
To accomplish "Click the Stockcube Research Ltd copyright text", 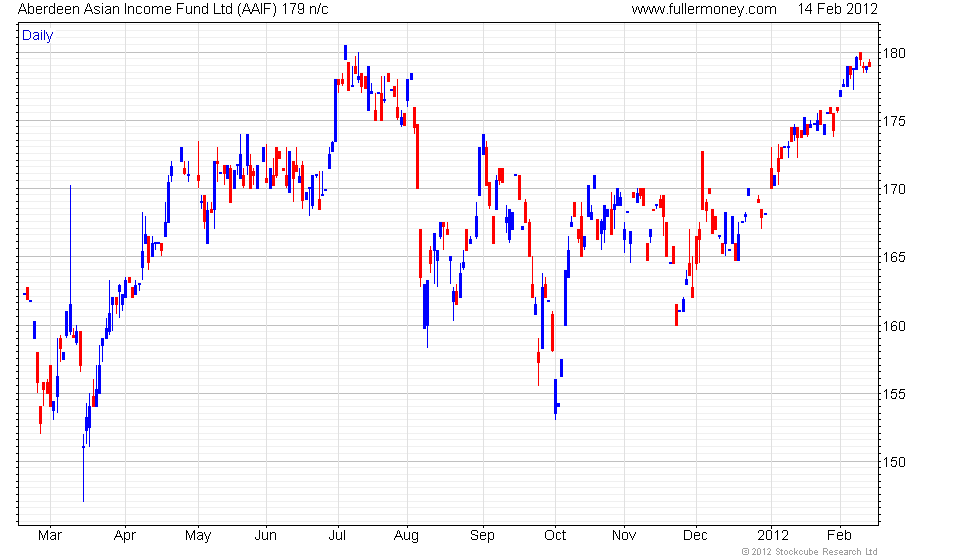I will 809,552.
